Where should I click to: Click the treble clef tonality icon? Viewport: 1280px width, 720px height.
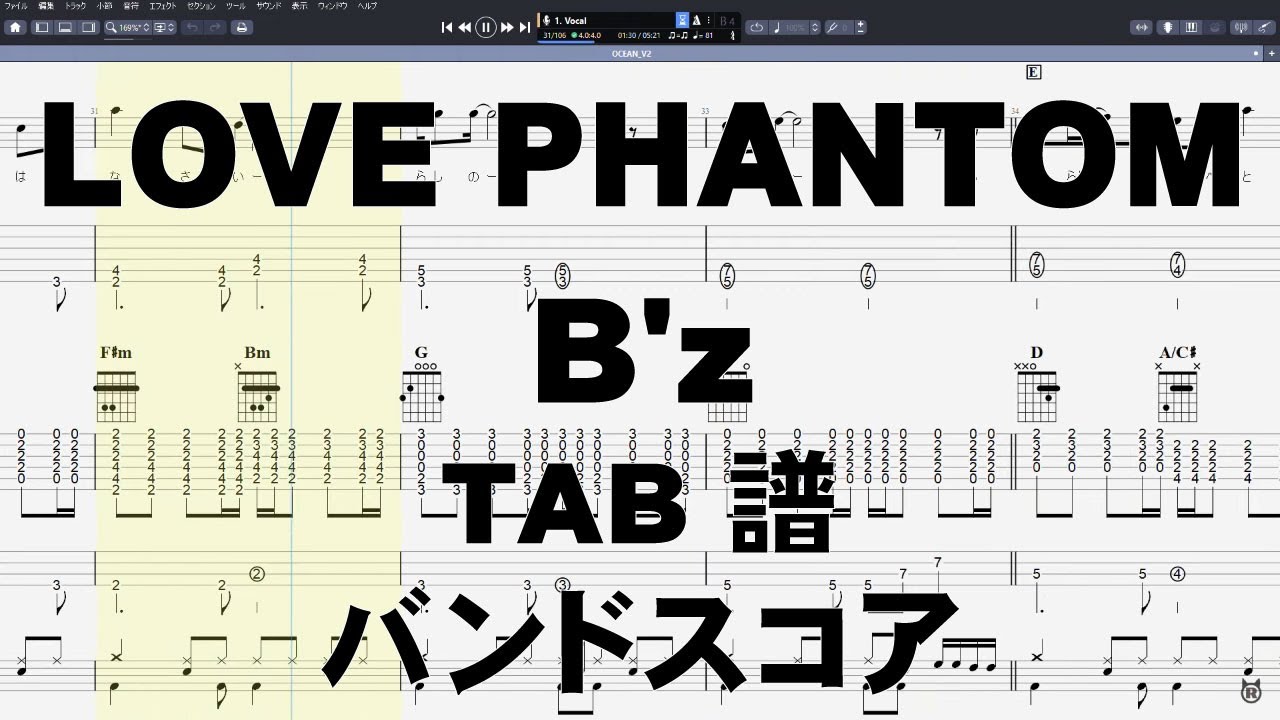pos(733,36)
